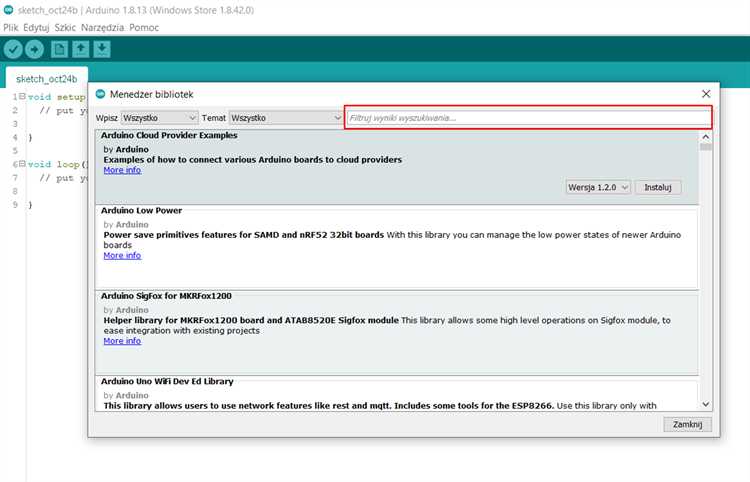
Task: Click the Helper library for MKRFox1200 description
Action: (x=251, y=320)
